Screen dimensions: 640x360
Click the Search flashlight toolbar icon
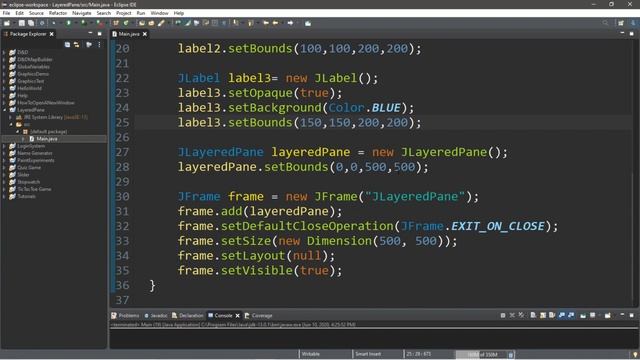pos(161,23)
